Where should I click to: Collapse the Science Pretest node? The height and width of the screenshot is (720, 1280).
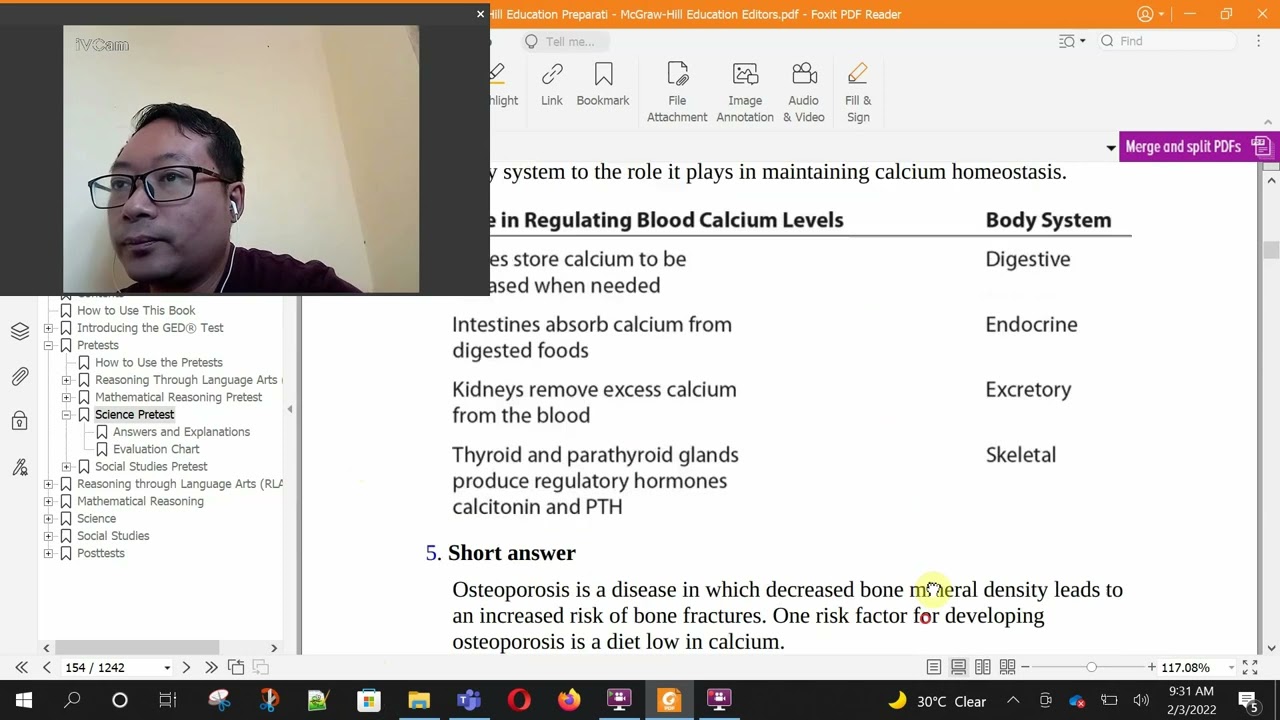[66, 414]
